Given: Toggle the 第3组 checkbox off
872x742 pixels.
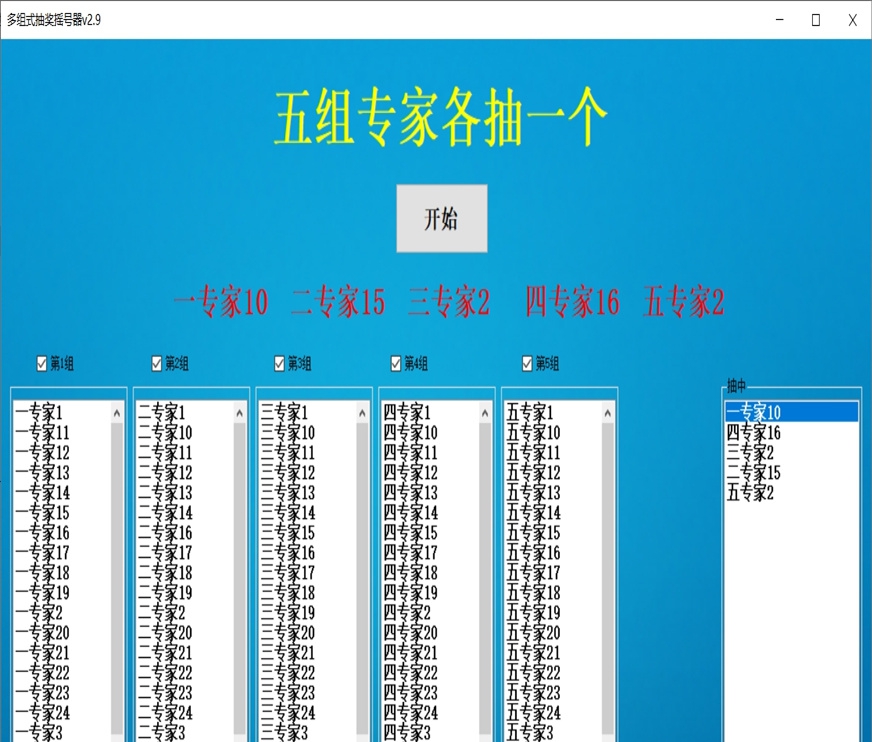Looking at the screenshot, I should click(x=278, y=363).
